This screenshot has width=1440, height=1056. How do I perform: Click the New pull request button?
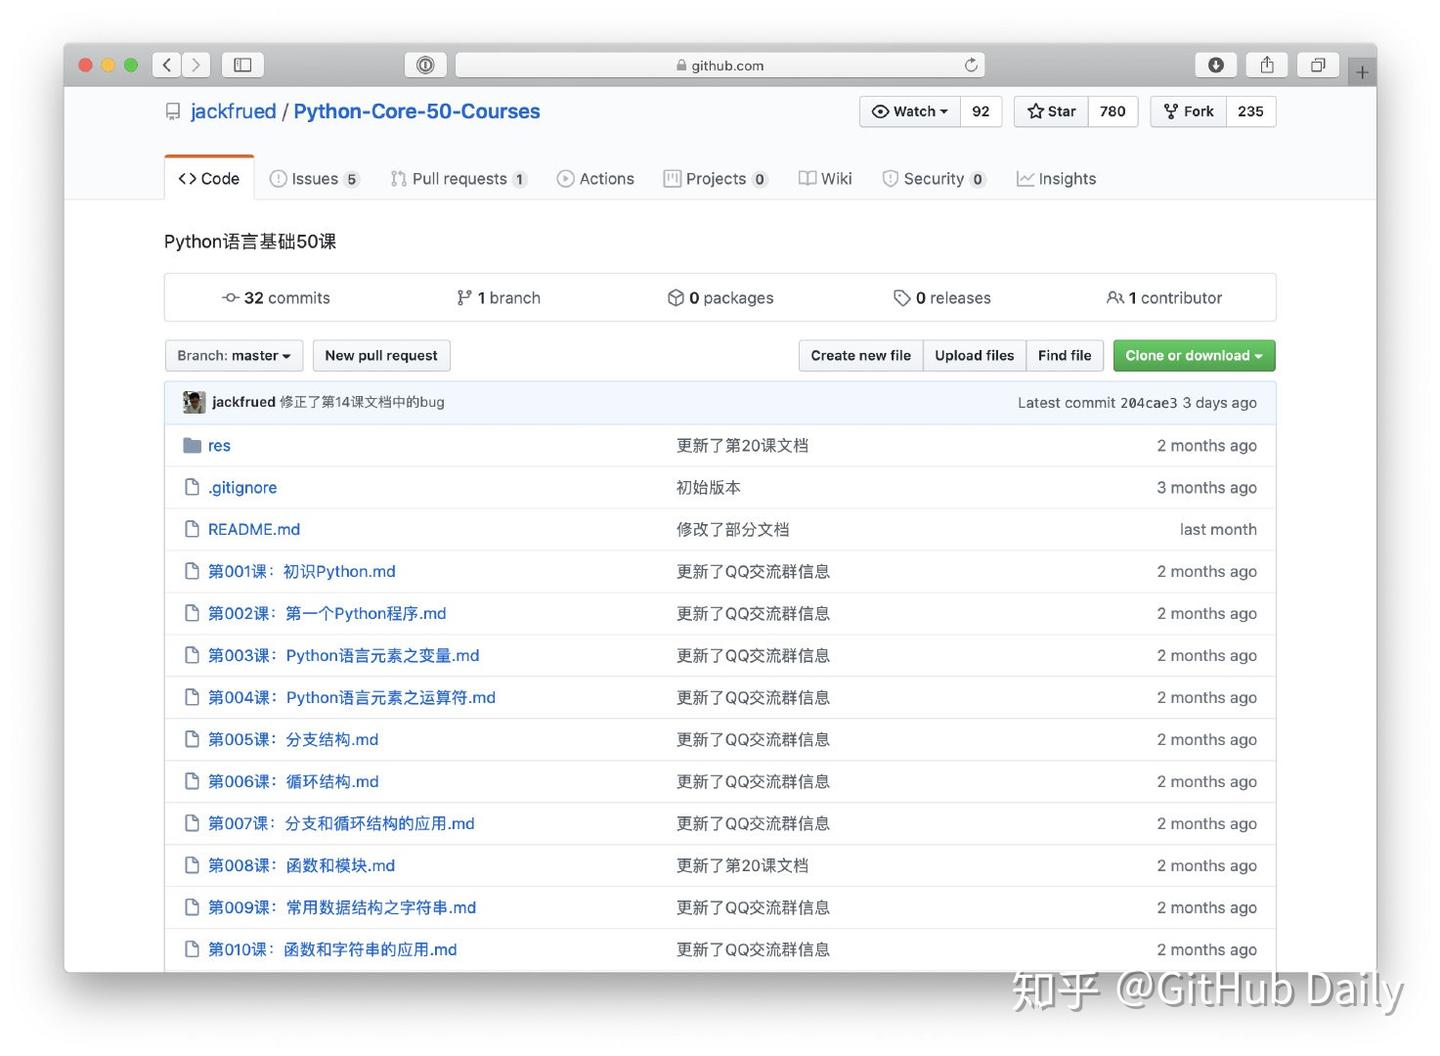[x=381, y=355]
